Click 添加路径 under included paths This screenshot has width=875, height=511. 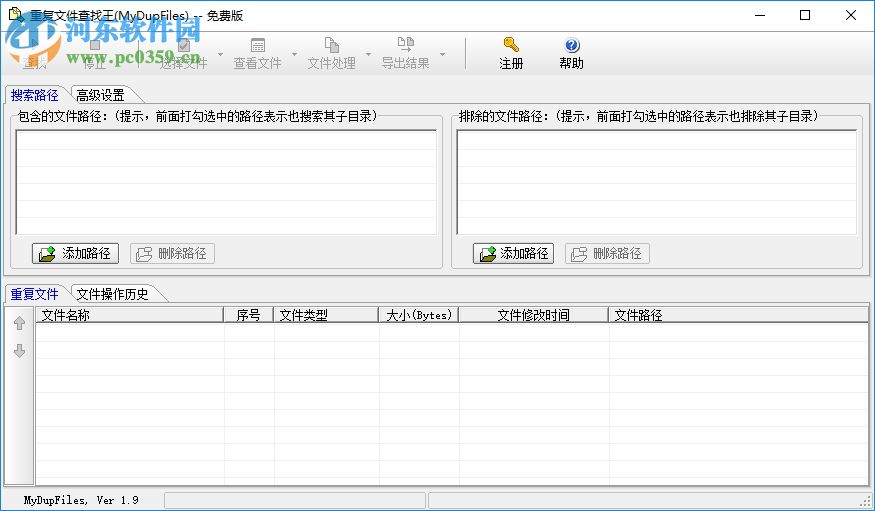tap(75, 254)
